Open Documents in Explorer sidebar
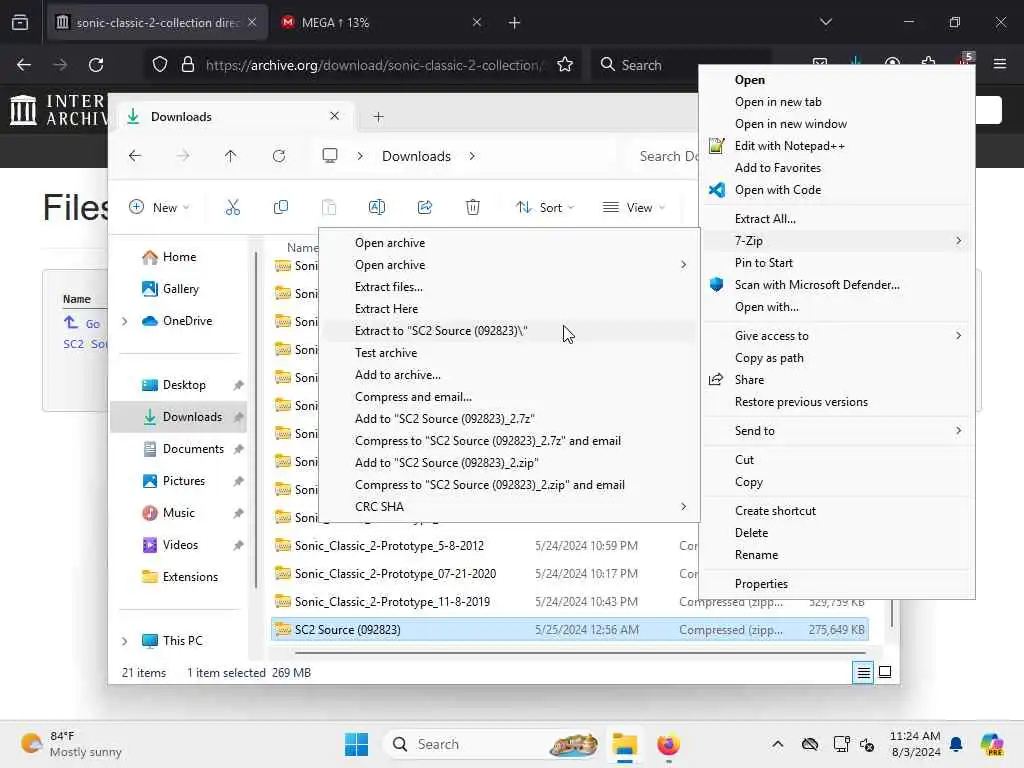This screenshot has width=1024, height=768. point(178,449)
